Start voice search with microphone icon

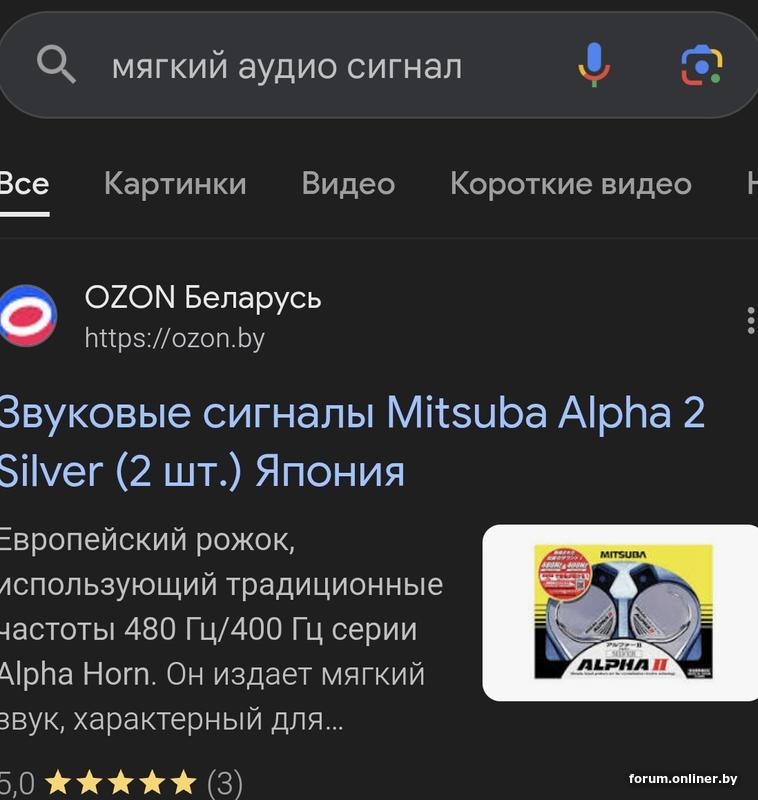click(x=594, y=65)
